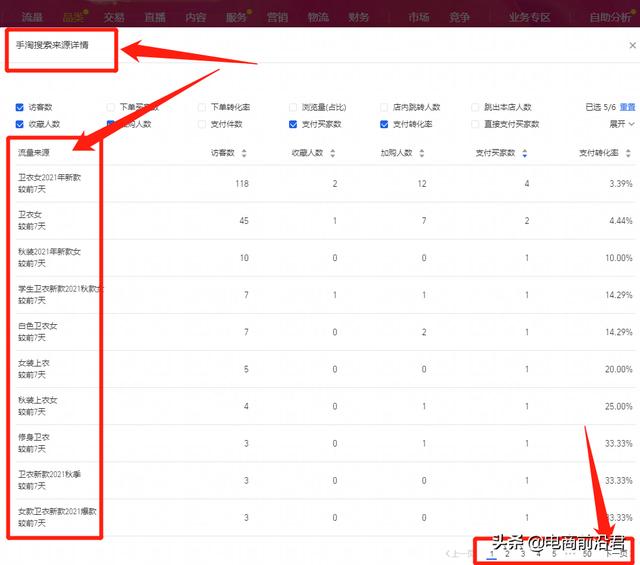
Task: Open the 品类 navigation tab
Action: pos(73,17)
